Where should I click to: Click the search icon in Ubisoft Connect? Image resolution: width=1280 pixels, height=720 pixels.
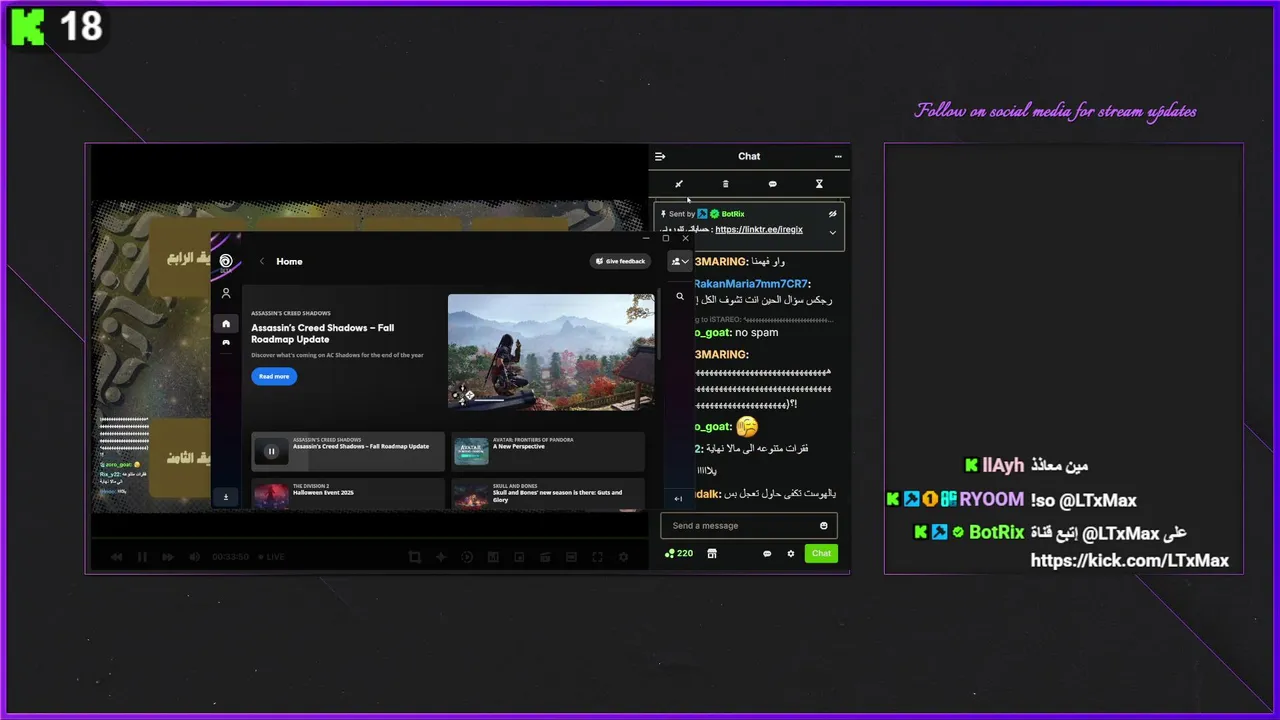point(680,296)
